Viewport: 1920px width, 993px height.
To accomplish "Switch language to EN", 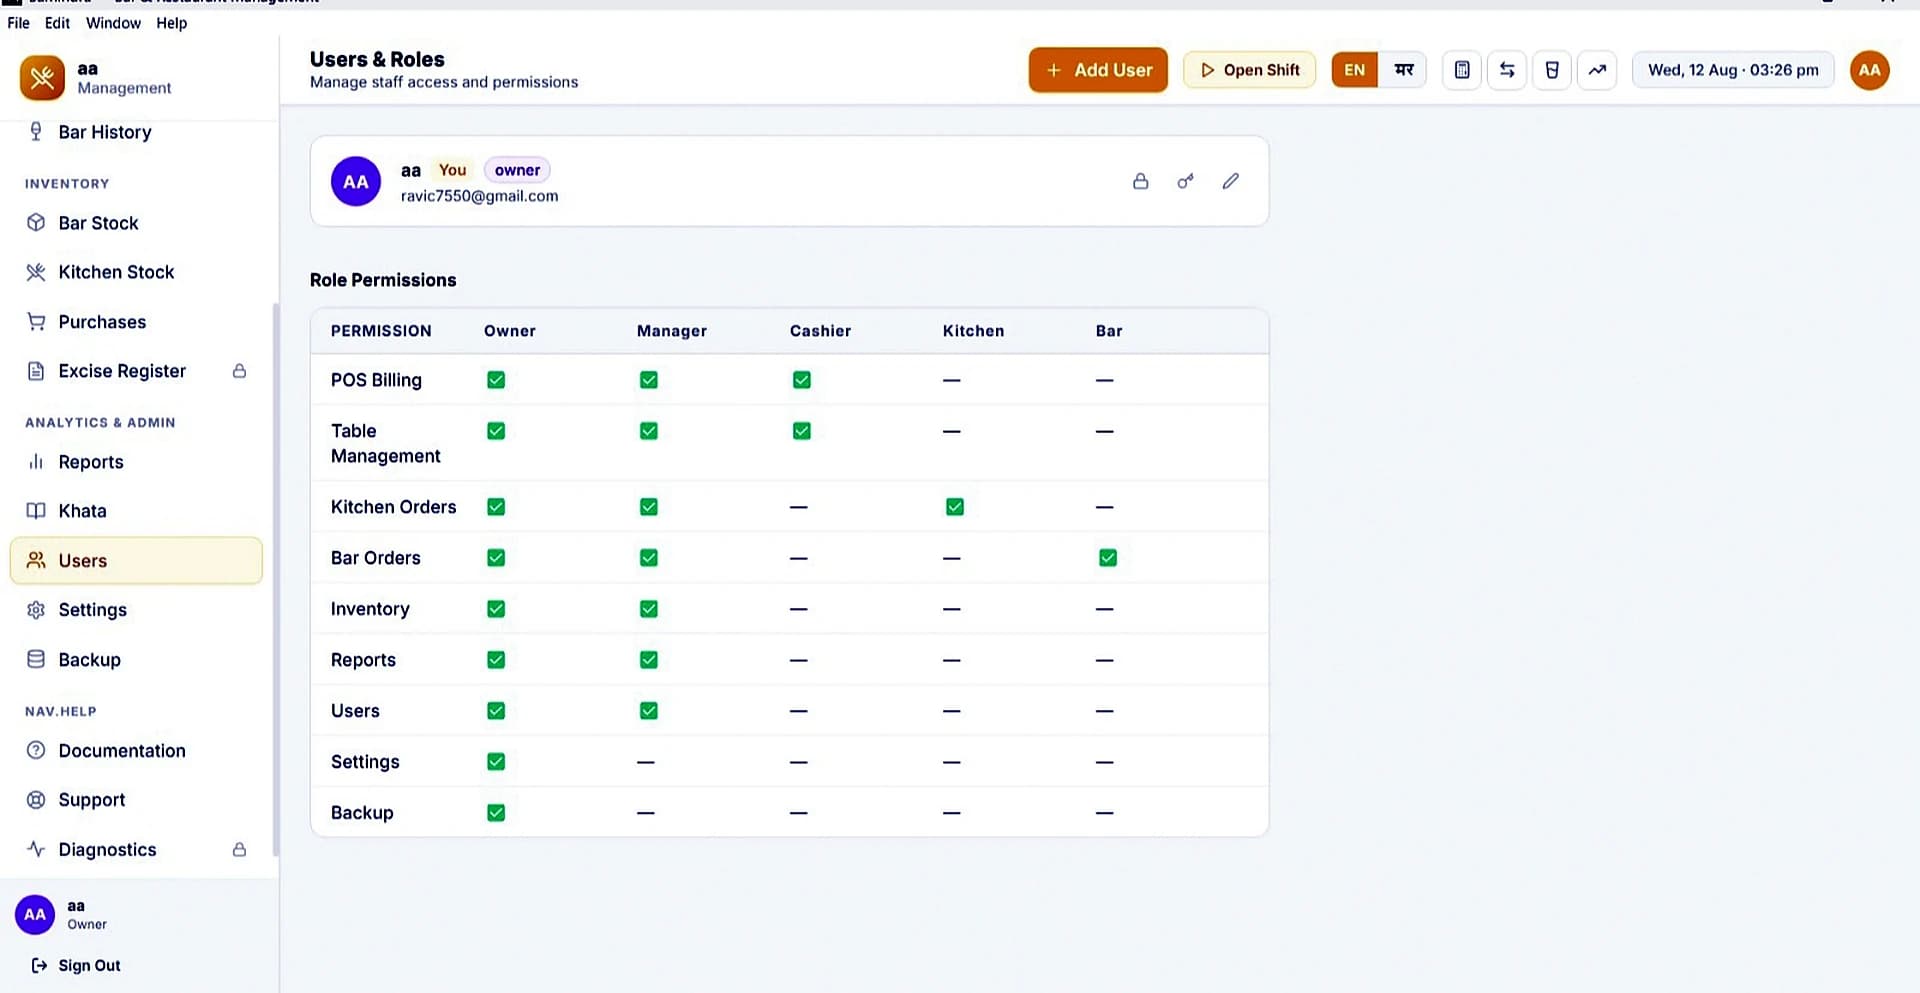I will [1355, 70].
